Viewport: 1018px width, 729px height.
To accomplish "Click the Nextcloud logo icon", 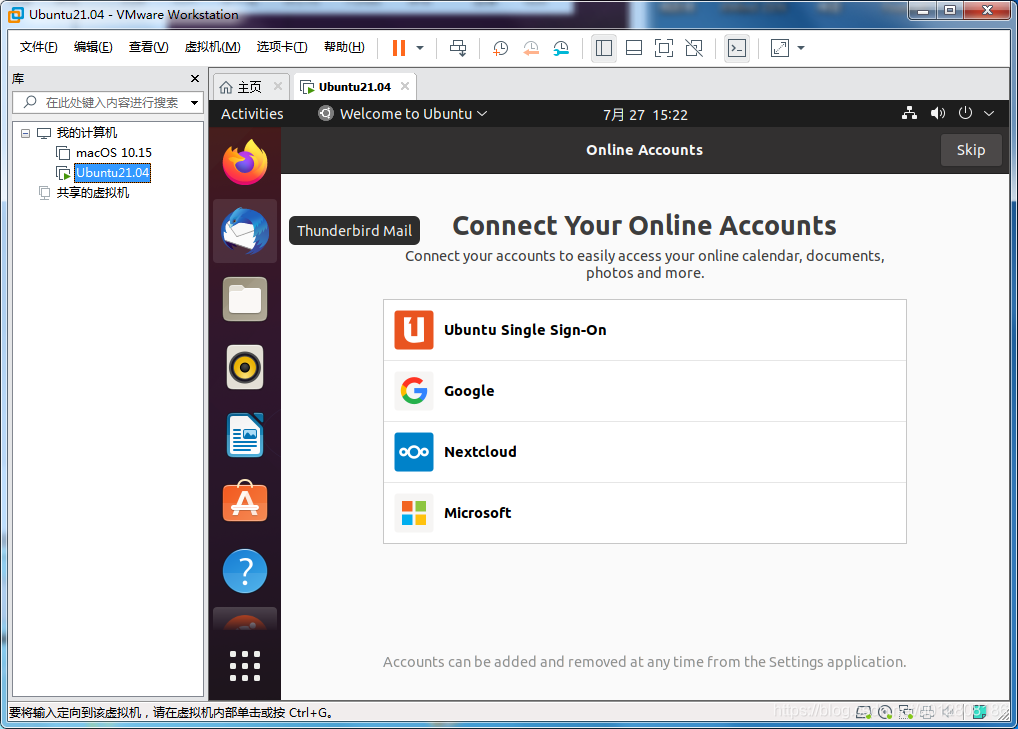I will 414,452.
